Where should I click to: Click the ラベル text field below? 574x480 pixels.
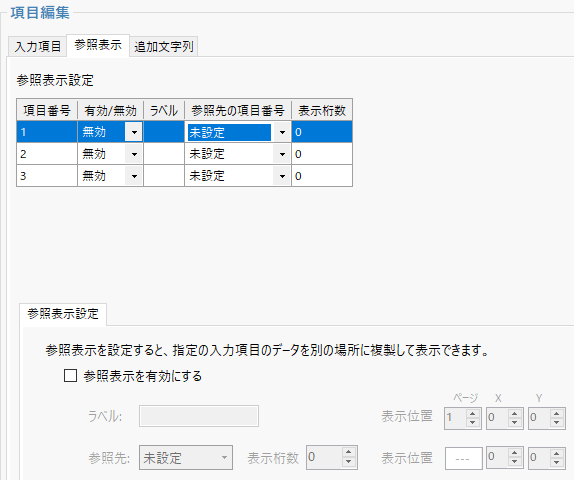click(199, 416)
